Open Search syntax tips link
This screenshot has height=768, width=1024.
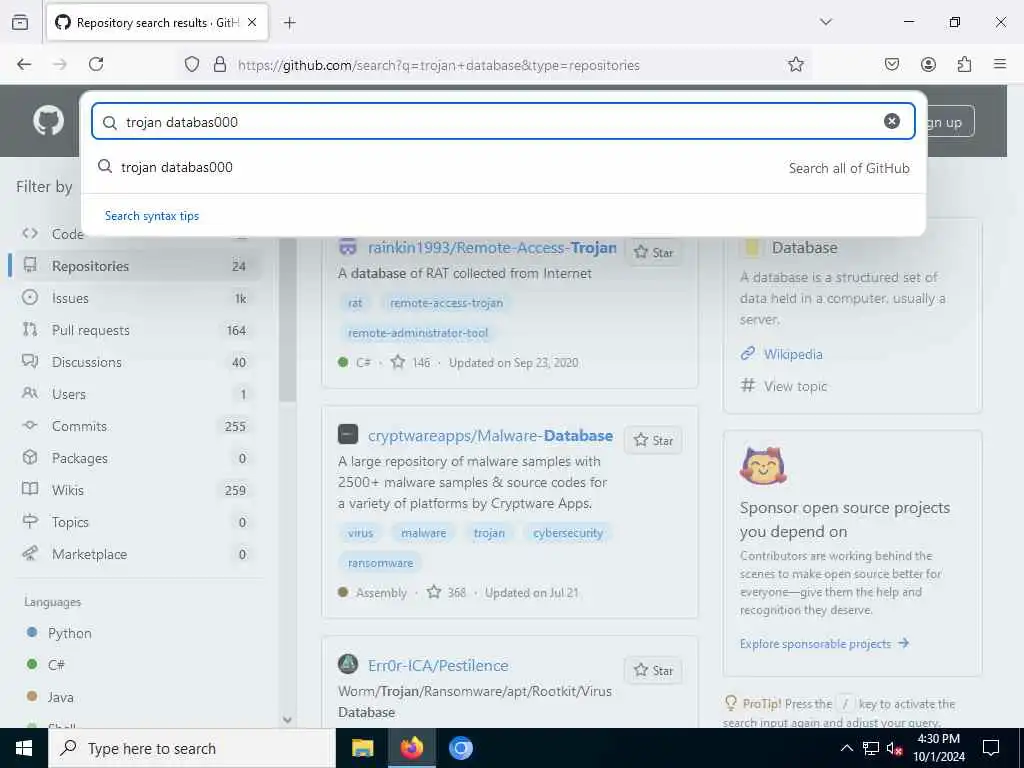[x=152, y=216]
